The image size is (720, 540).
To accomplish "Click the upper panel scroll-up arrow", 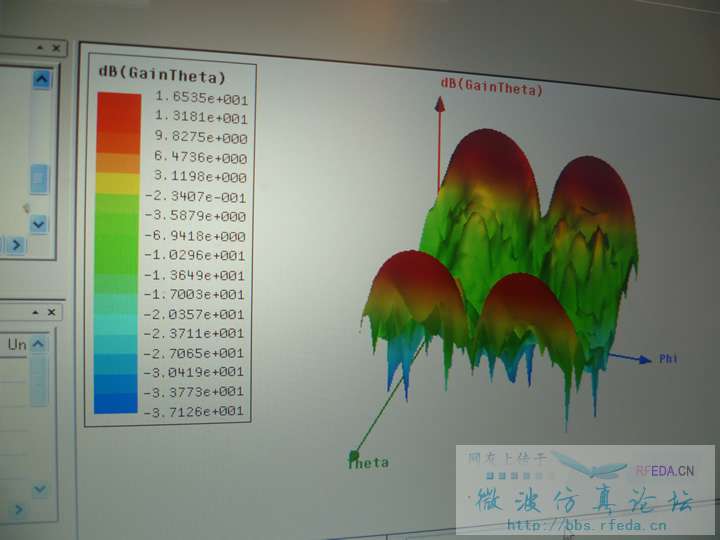I will [x=42, y=79].
